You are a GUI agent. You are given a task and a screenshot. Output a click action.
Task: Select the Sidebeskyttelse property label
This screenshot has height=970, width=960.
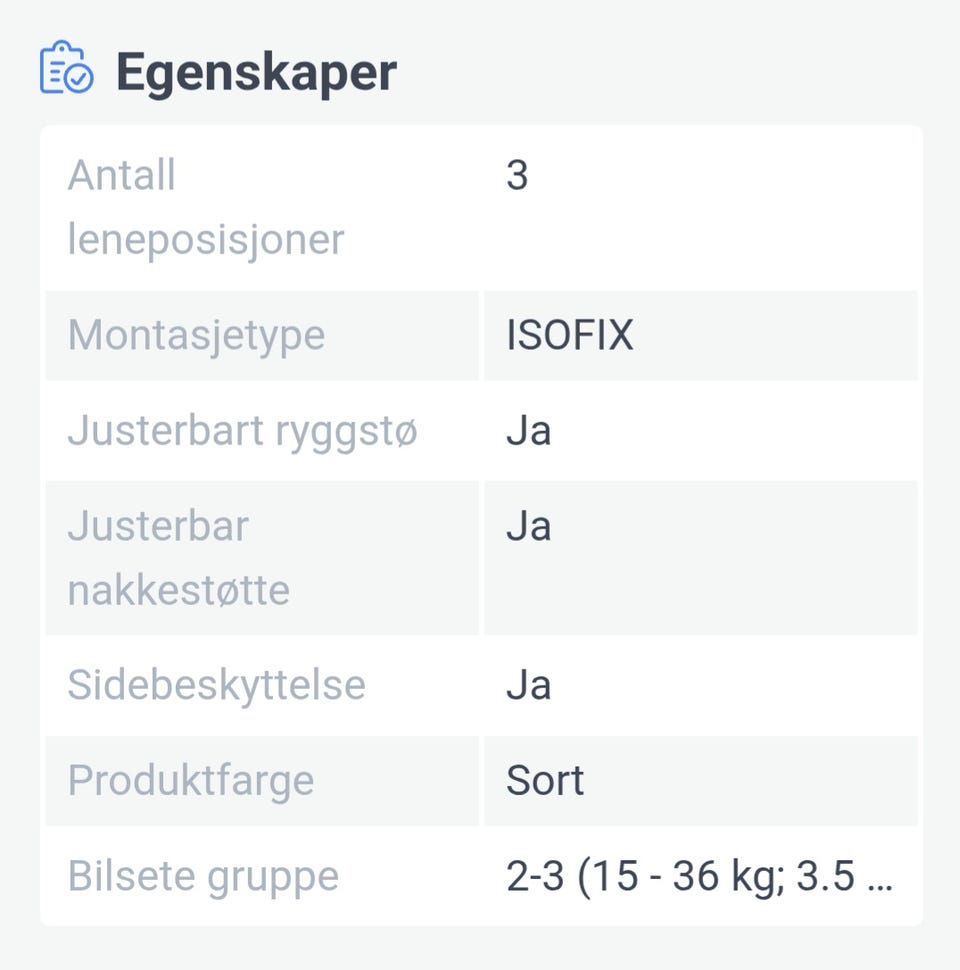216,685
